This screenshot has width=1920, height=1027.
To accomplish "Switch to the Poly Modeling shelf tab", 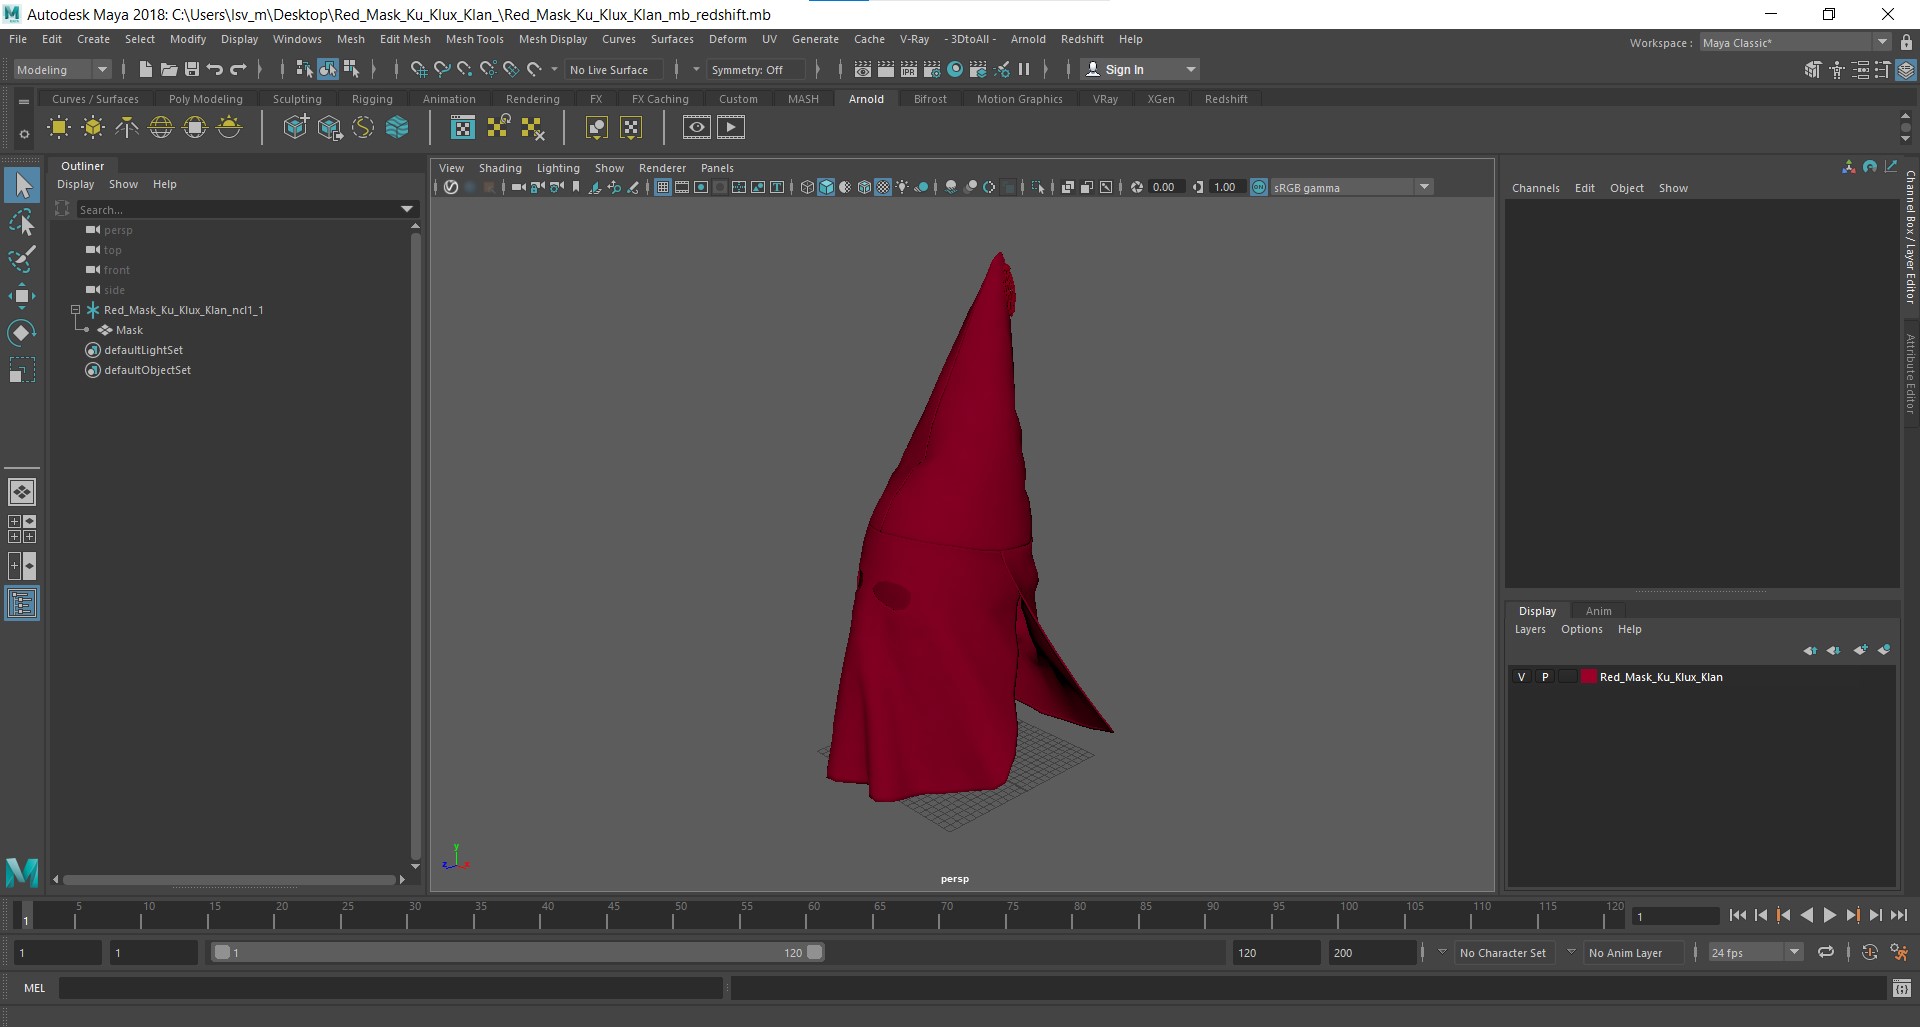I will (205, 99).
